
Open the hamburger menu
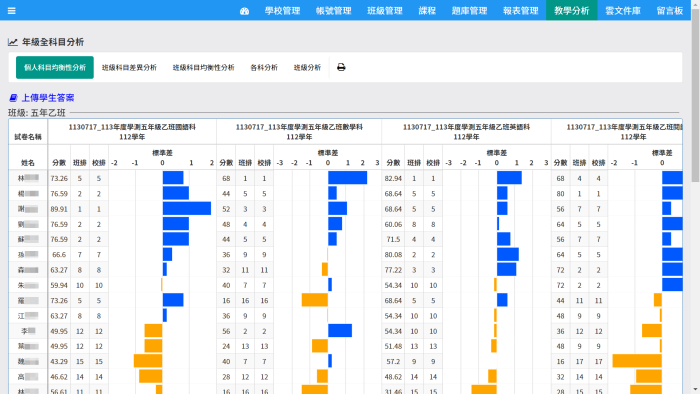pyautogui.click(x=12, y=10)
